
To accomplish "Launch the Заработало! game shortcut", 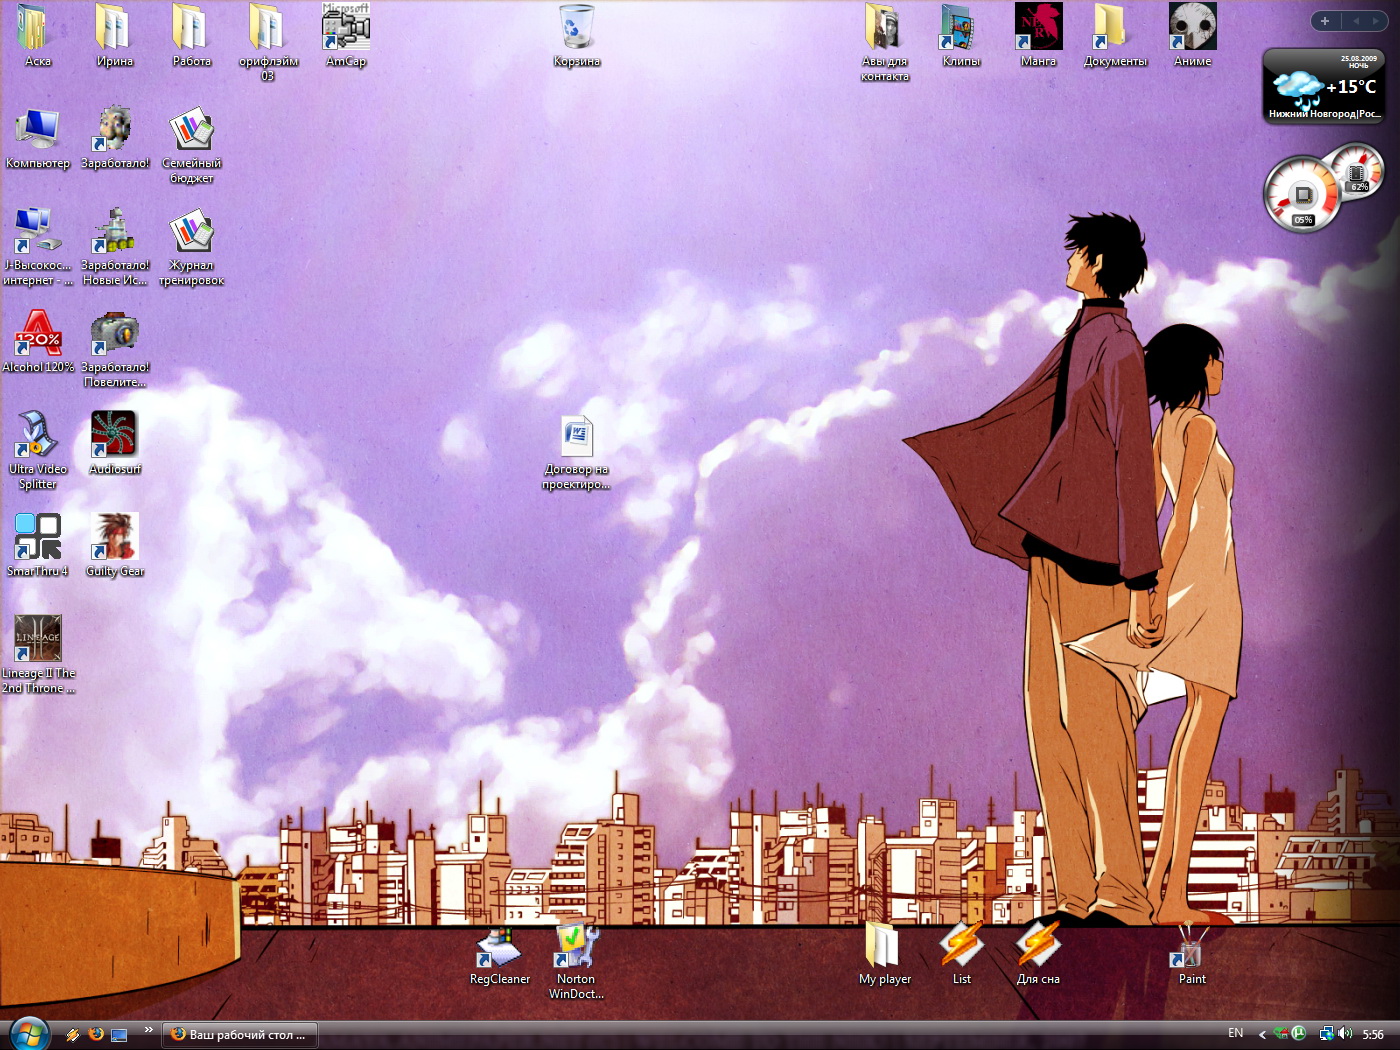I will (x=114, y=137).
